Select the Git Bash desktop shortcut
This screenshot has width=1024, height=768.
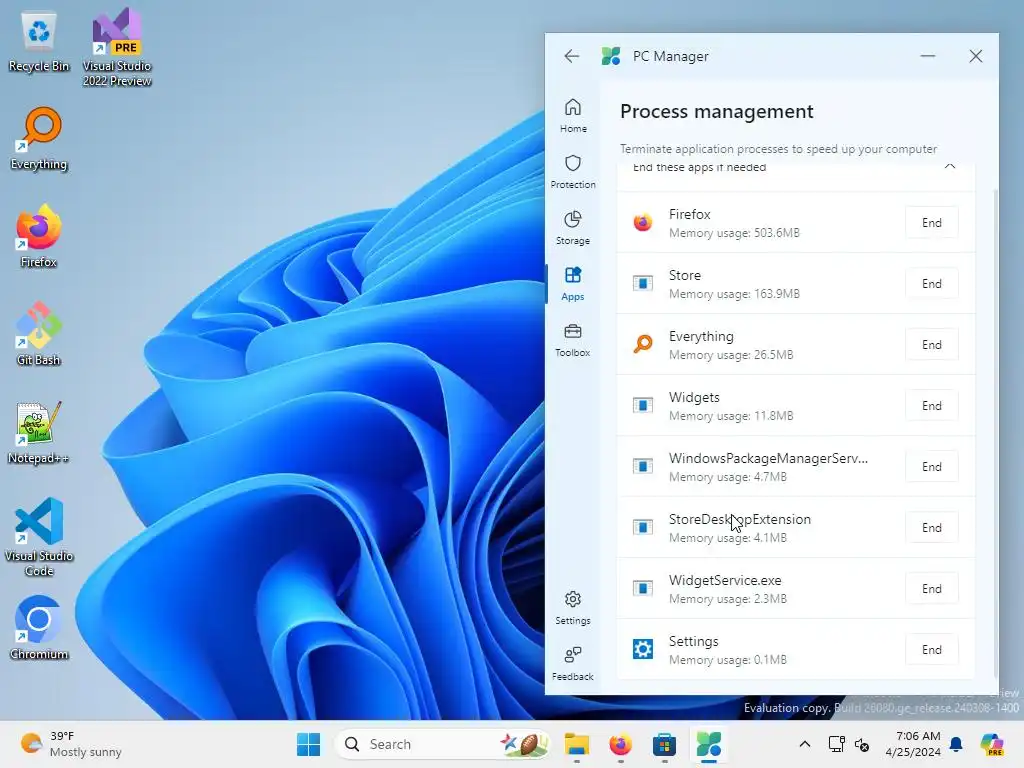coord(39,334)
